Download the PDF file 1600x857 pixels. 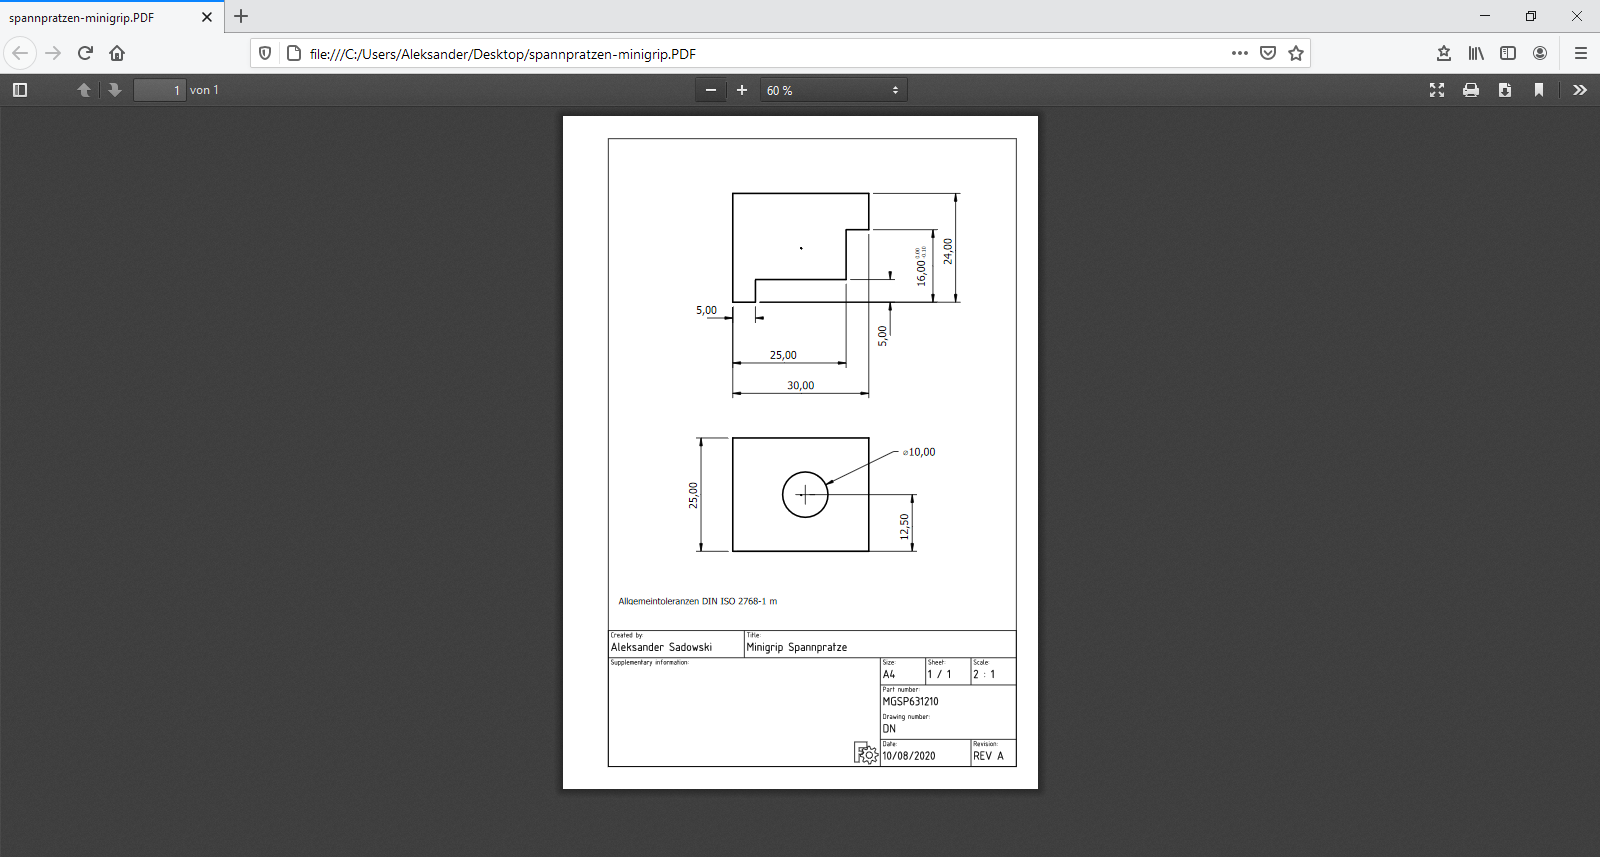1505,90
